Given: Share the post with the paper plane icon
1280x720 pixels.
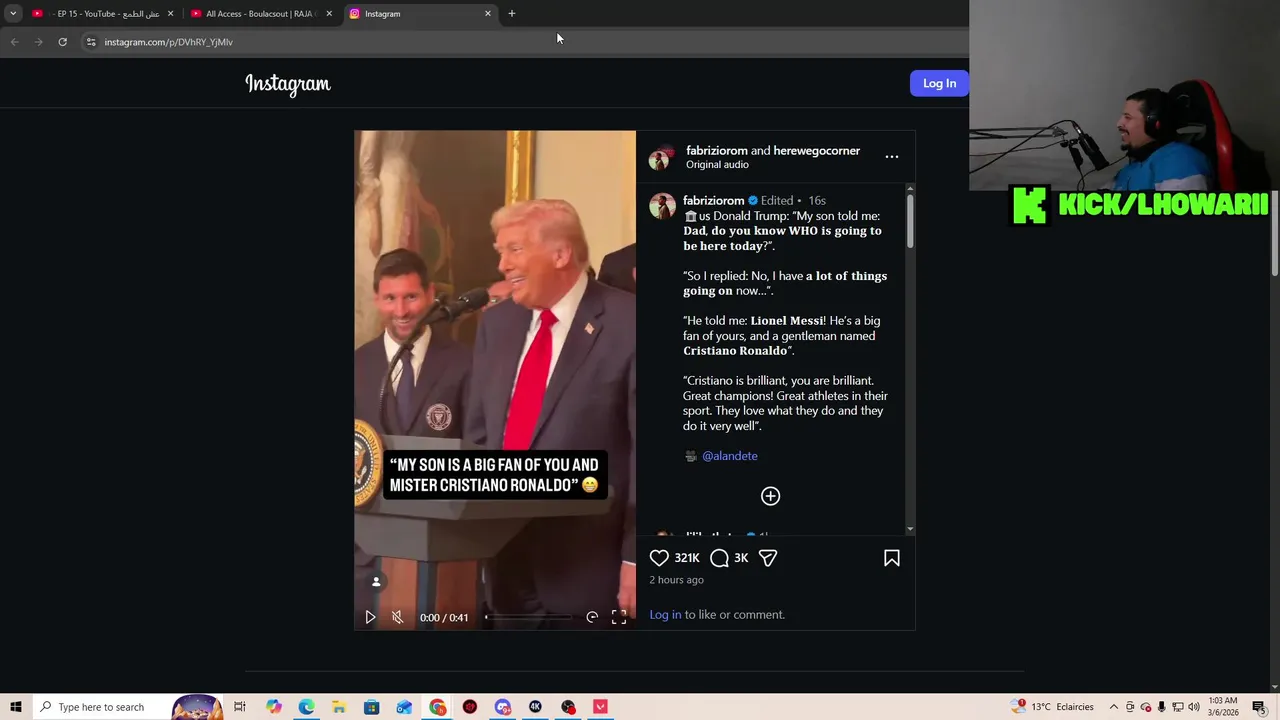Looking at the screenshot, I should coord(768,558).
